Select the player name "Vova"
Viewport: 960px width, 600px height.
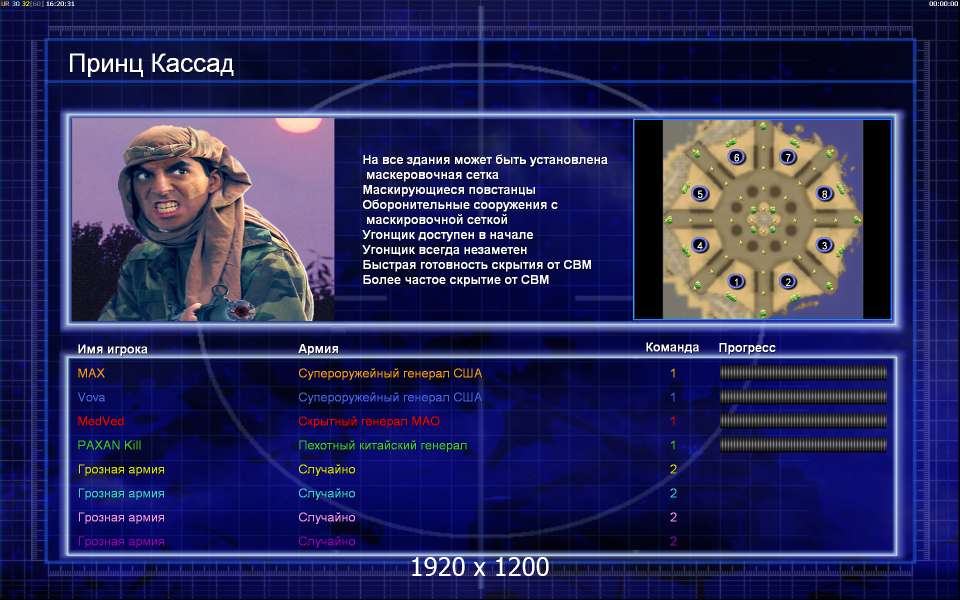pos(91,397)
